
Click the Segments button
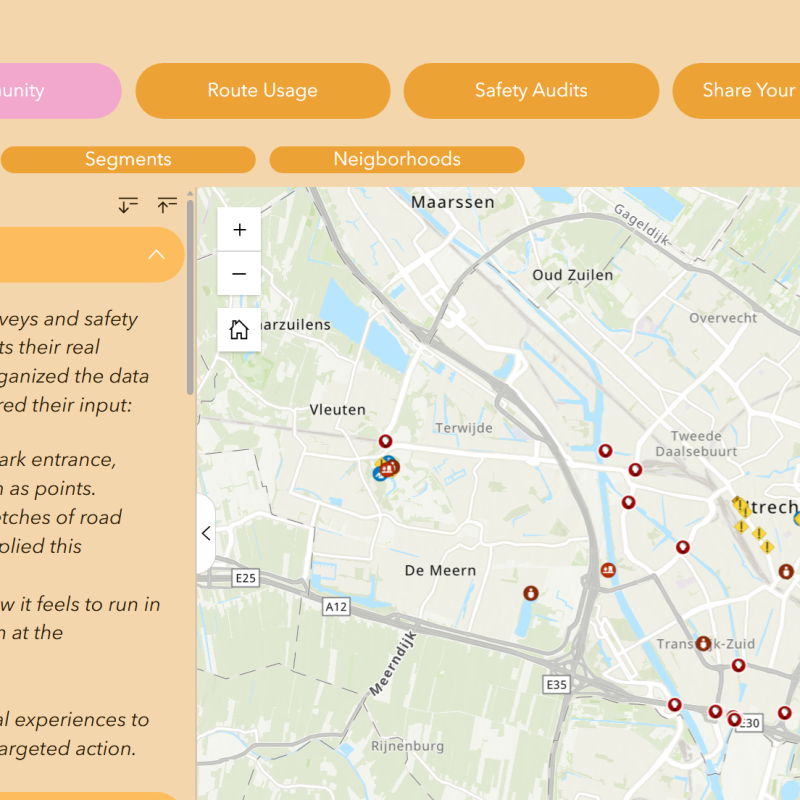(x=128, y=160)
